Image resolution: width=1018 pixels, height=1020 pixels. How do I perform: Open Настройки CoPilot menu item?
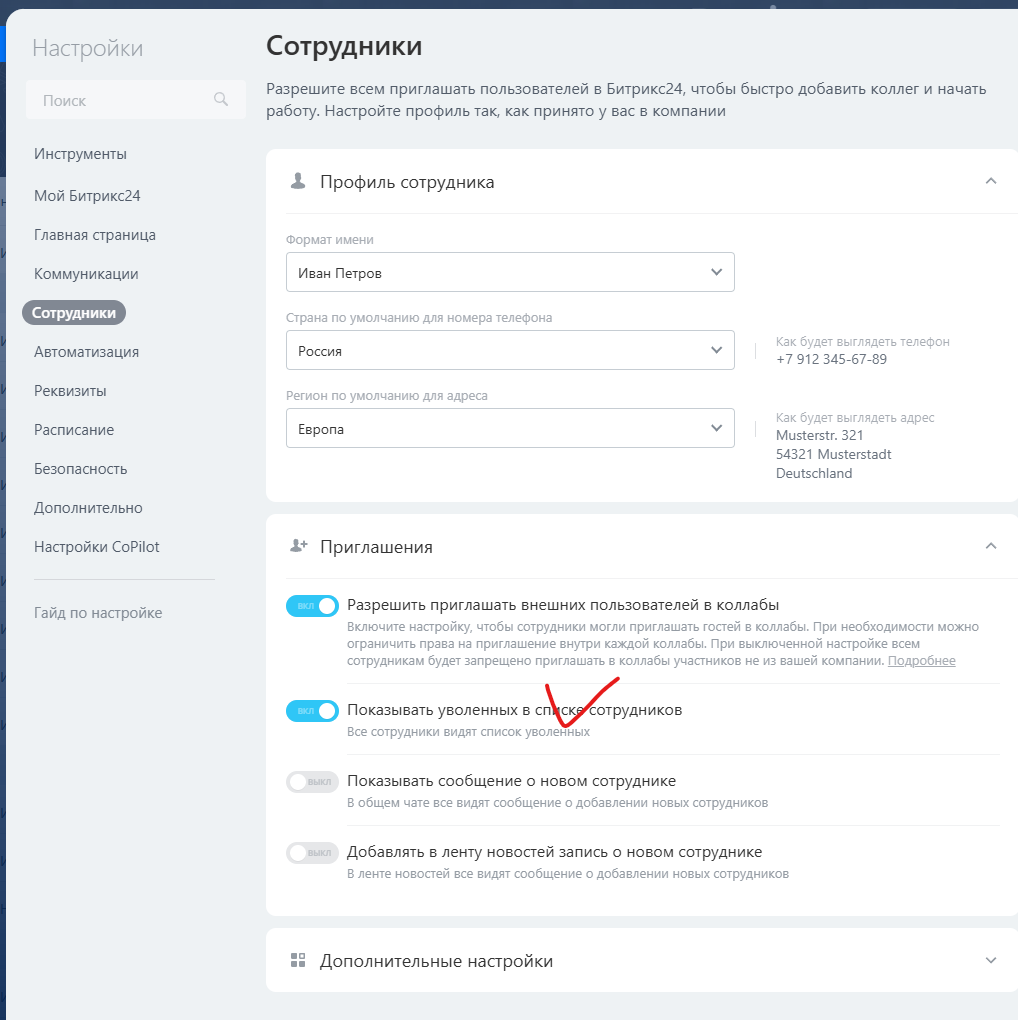pyautogui.click(x=96, y=547)
